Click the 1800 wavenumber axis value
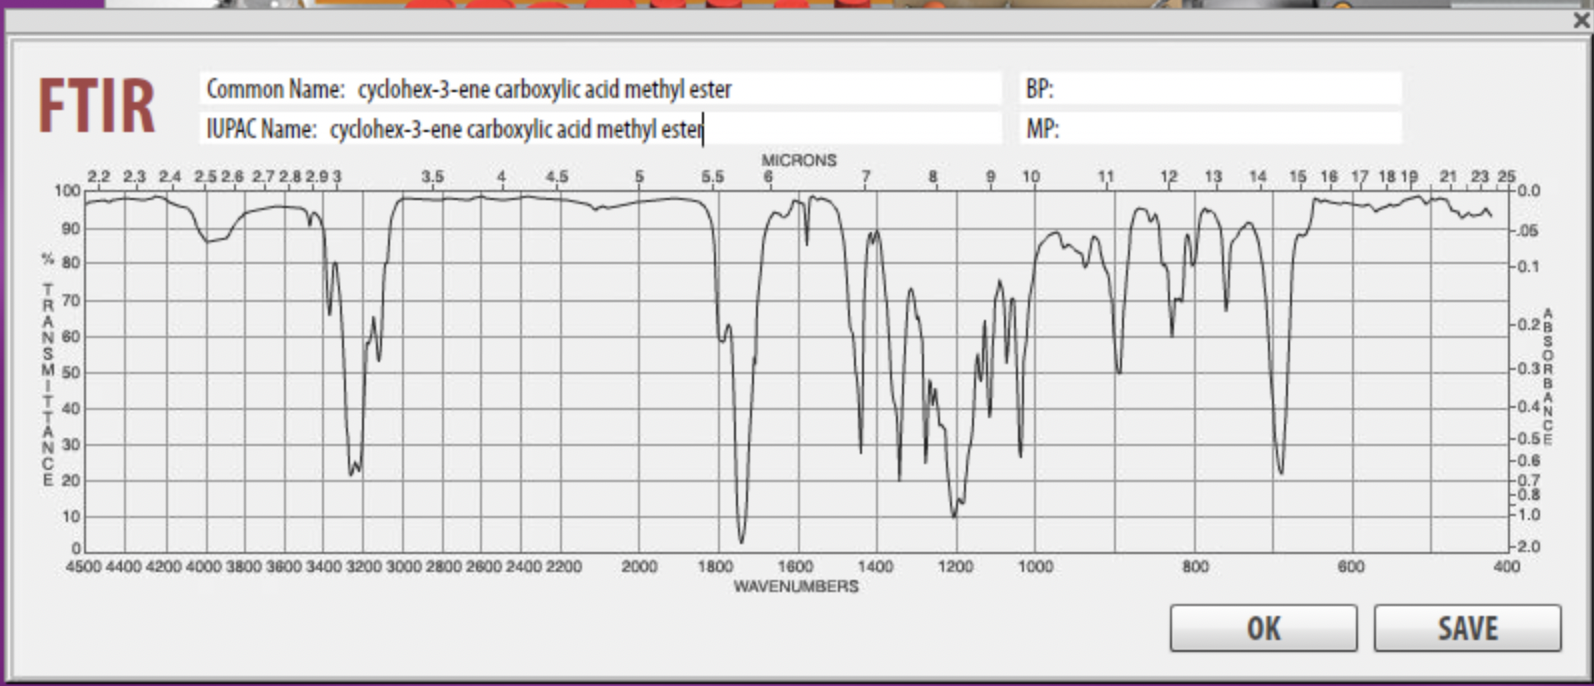Screen dimensions: 1594x686 pyautogui.click(x=715, y=567)
